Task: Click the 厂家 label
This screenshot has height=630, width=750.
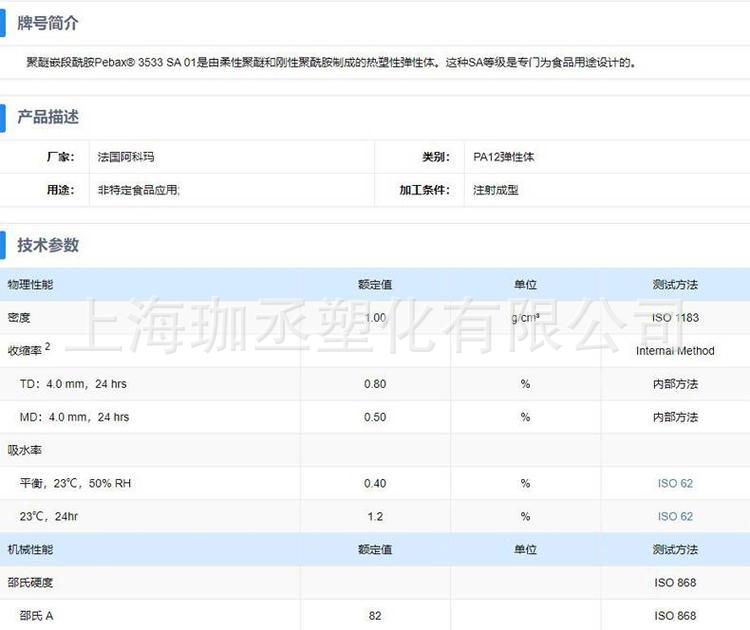Action: [x=61, y=157]
